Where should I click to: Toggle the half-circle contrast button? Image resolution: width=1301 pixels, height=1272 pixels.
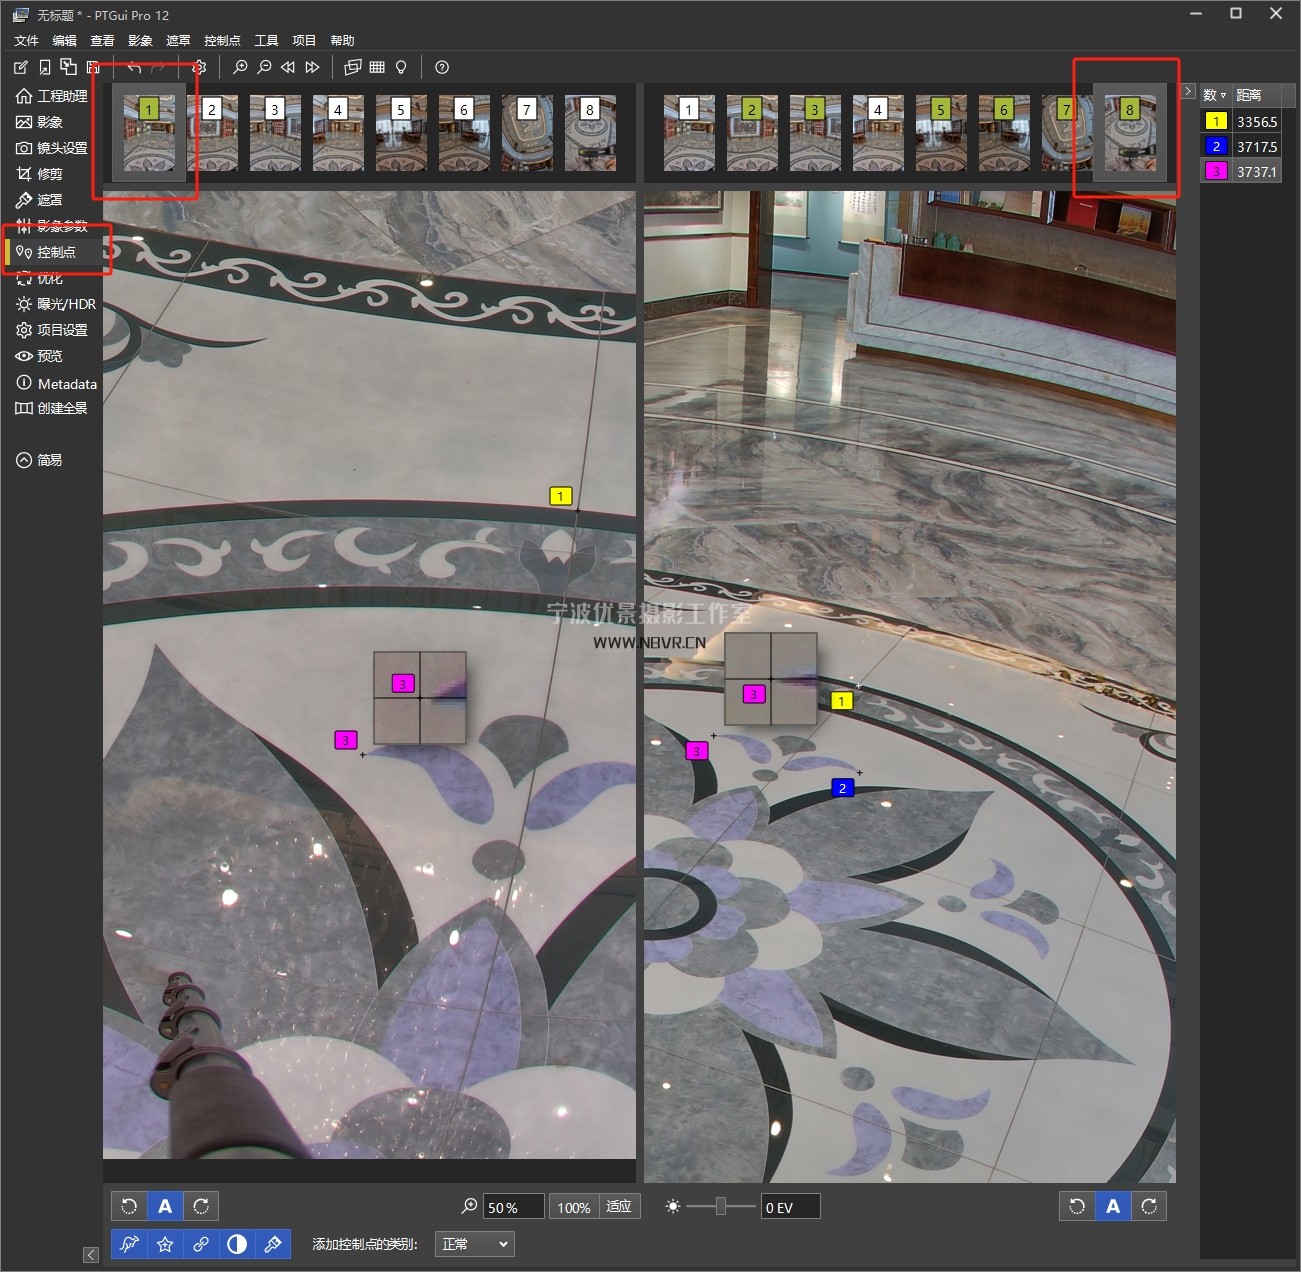pyautogui.click(x=237, y=1244)
